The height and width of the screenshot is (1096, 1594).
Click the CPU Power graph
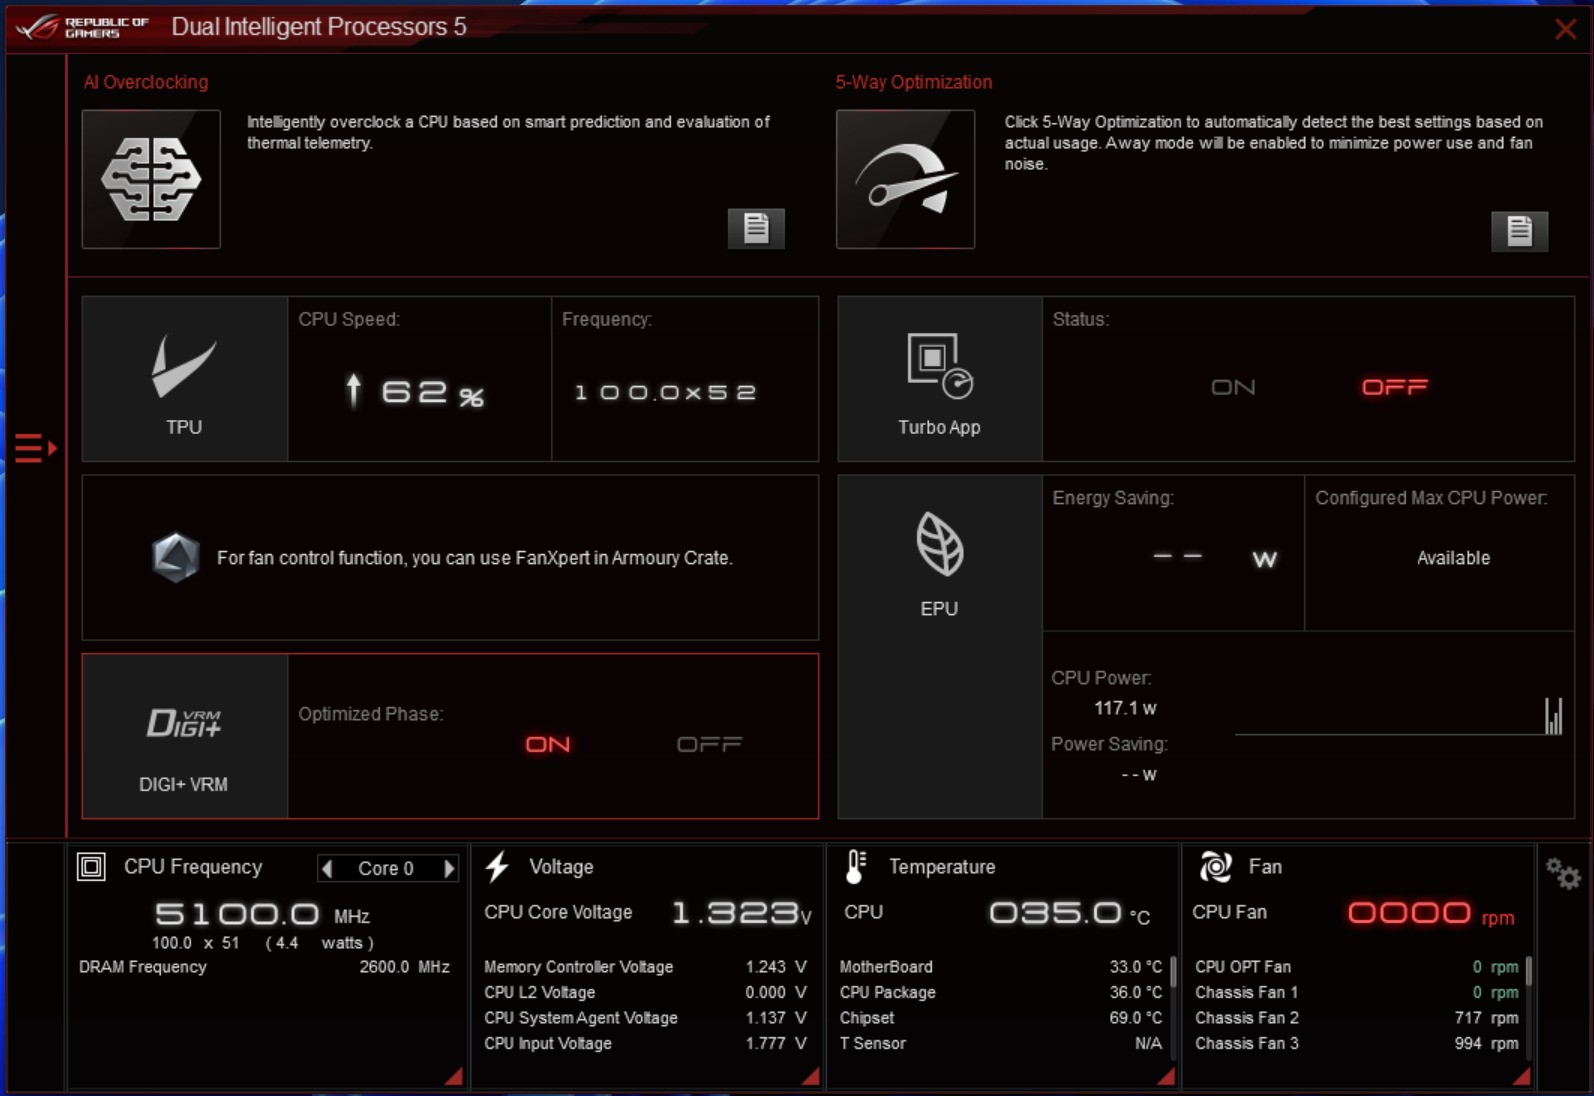1398,716
